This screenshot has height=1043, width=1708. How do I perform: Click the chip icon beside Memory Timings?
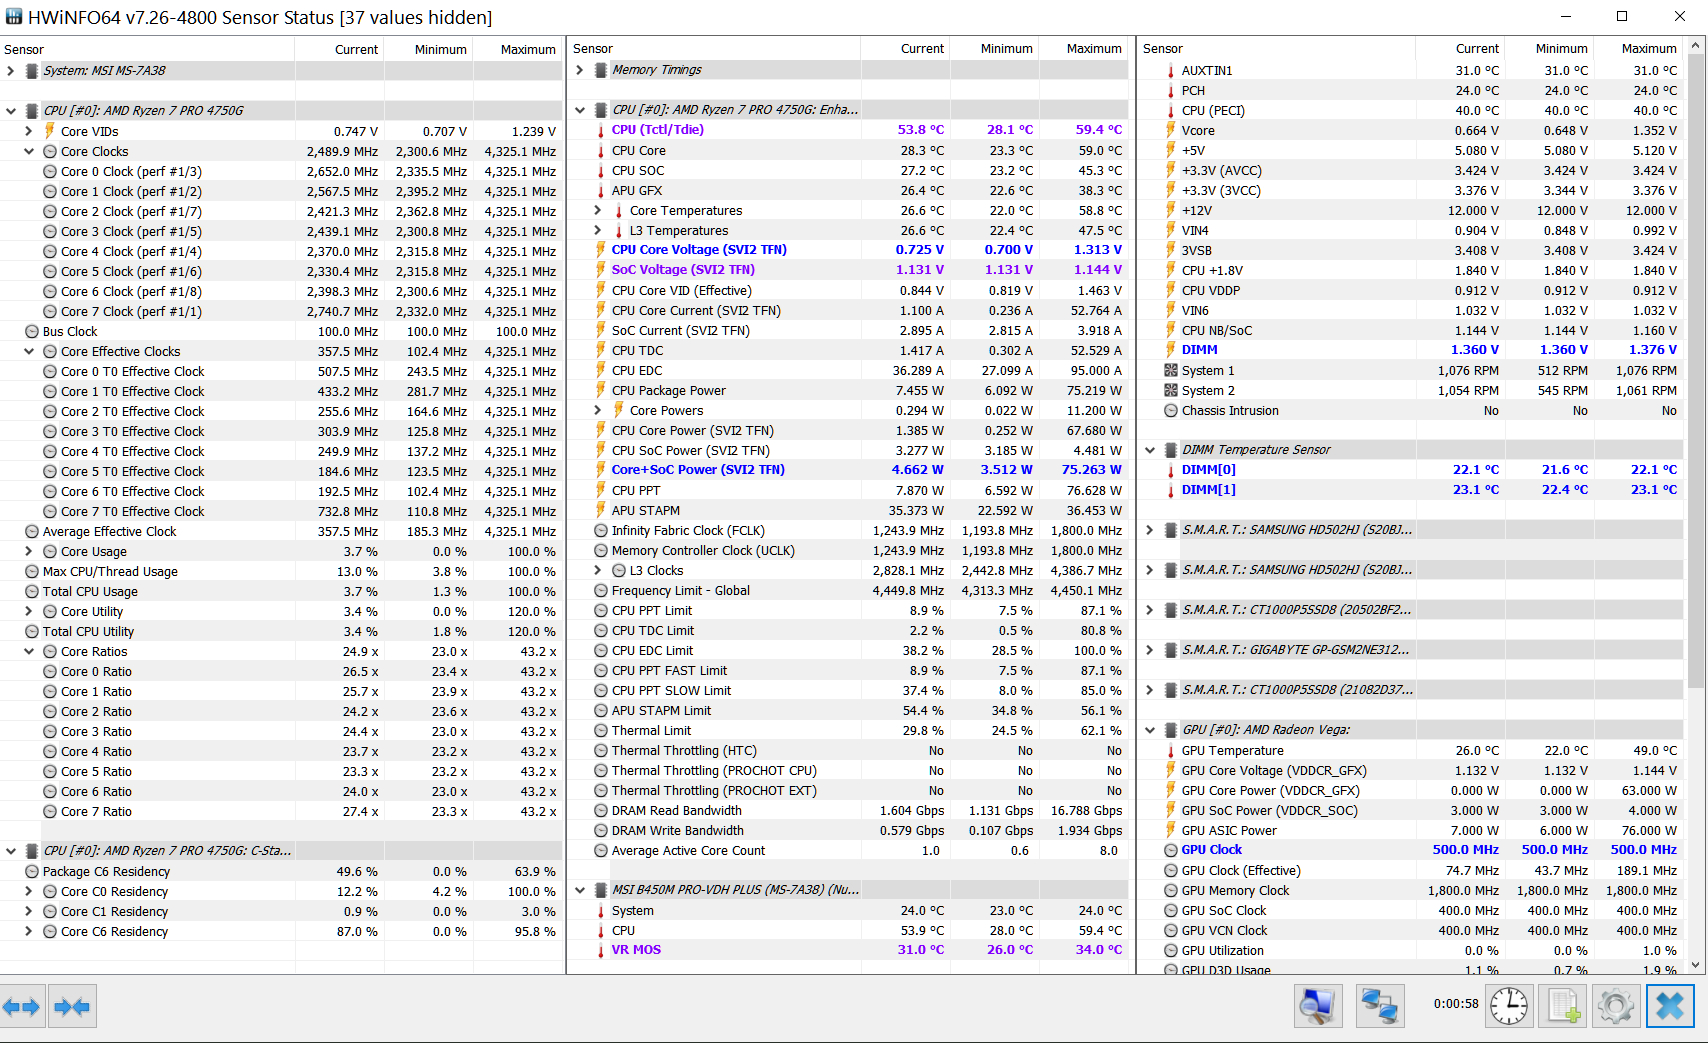click(601, 70)
